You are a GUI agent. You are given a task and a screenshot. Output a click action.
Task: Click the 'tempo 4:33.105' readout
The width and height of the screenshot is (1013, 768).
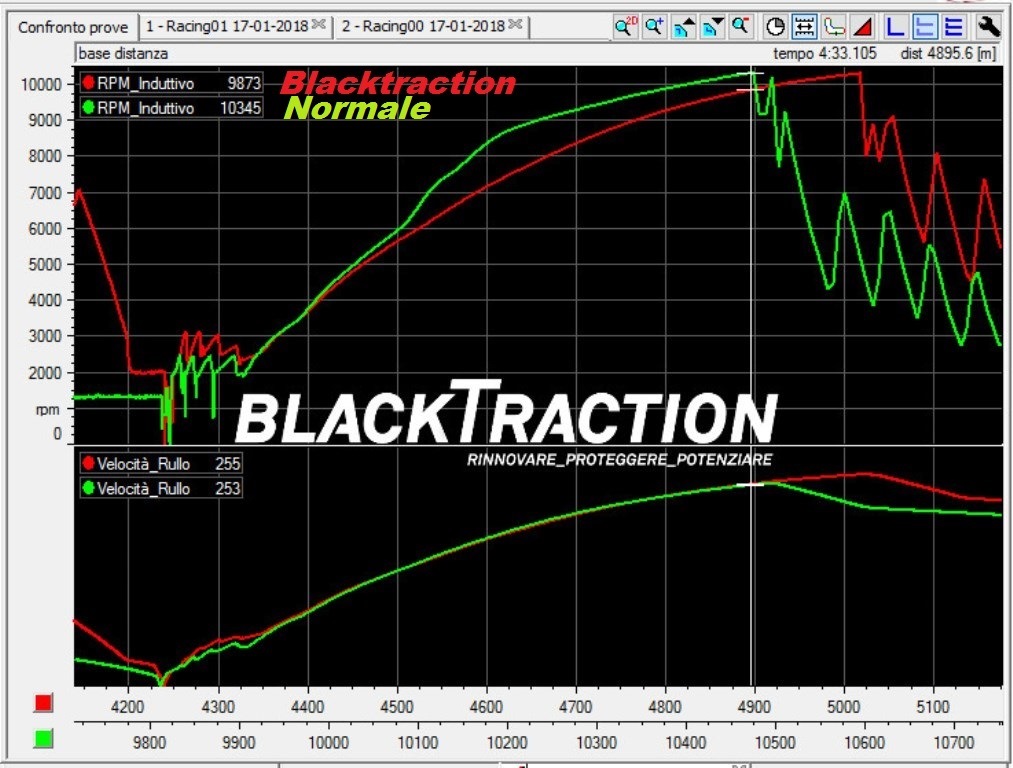coord(825,54)
